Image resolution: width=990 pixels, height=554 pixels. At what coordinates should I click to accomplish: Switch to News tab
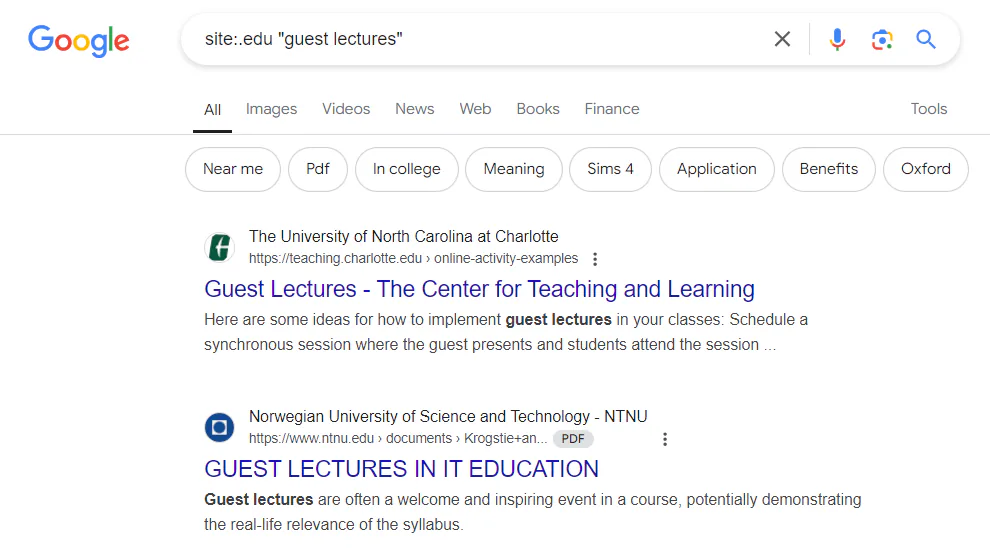point(415,109)
